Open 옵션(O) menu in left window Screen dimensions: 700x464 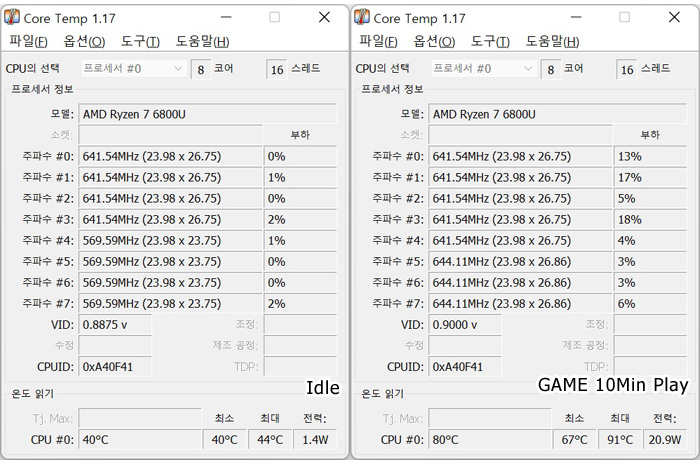(84, 41)
